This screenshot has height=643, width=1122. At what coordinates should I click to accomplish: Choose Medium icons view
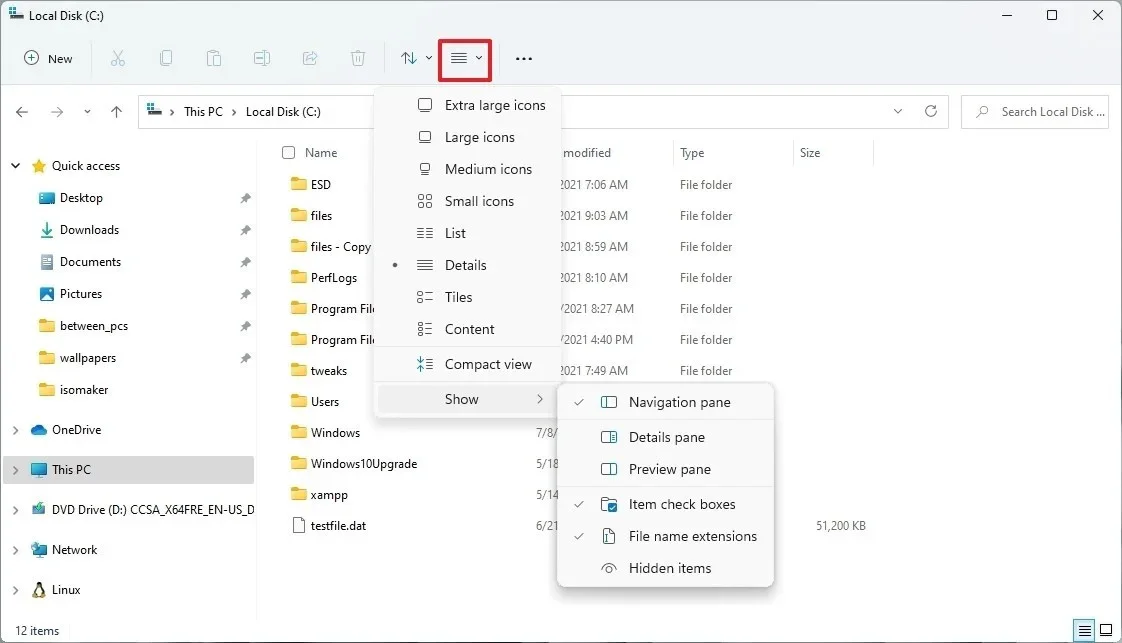coord(467,170)
